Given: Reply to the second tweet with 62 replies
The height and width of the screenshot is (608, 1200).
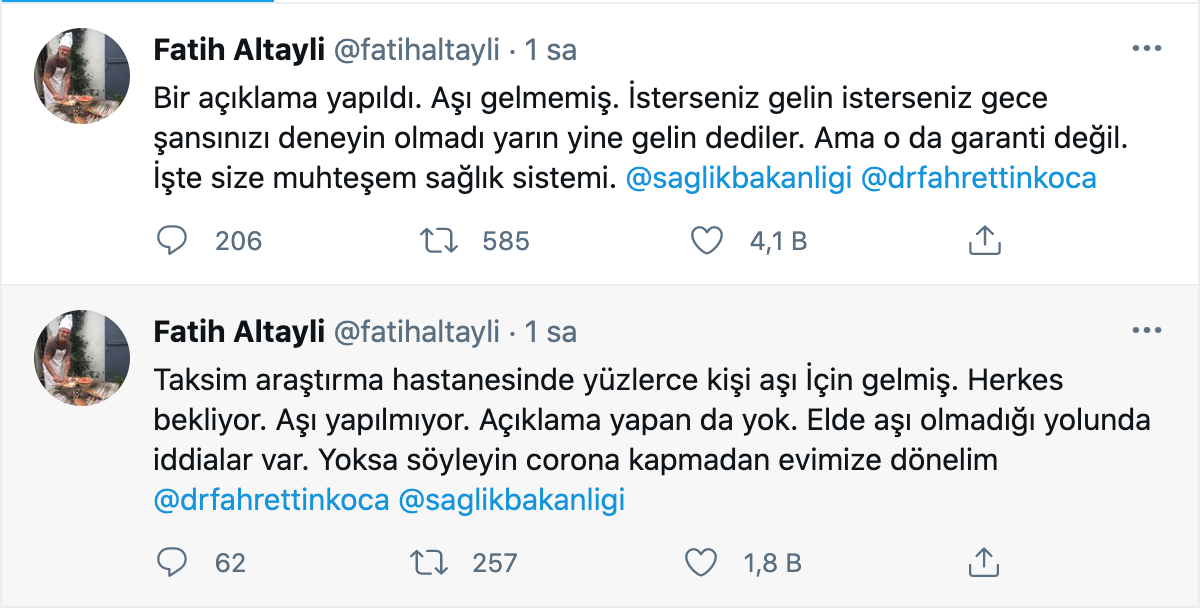Looking at the screenshot, I should click(x=173, y=562).
